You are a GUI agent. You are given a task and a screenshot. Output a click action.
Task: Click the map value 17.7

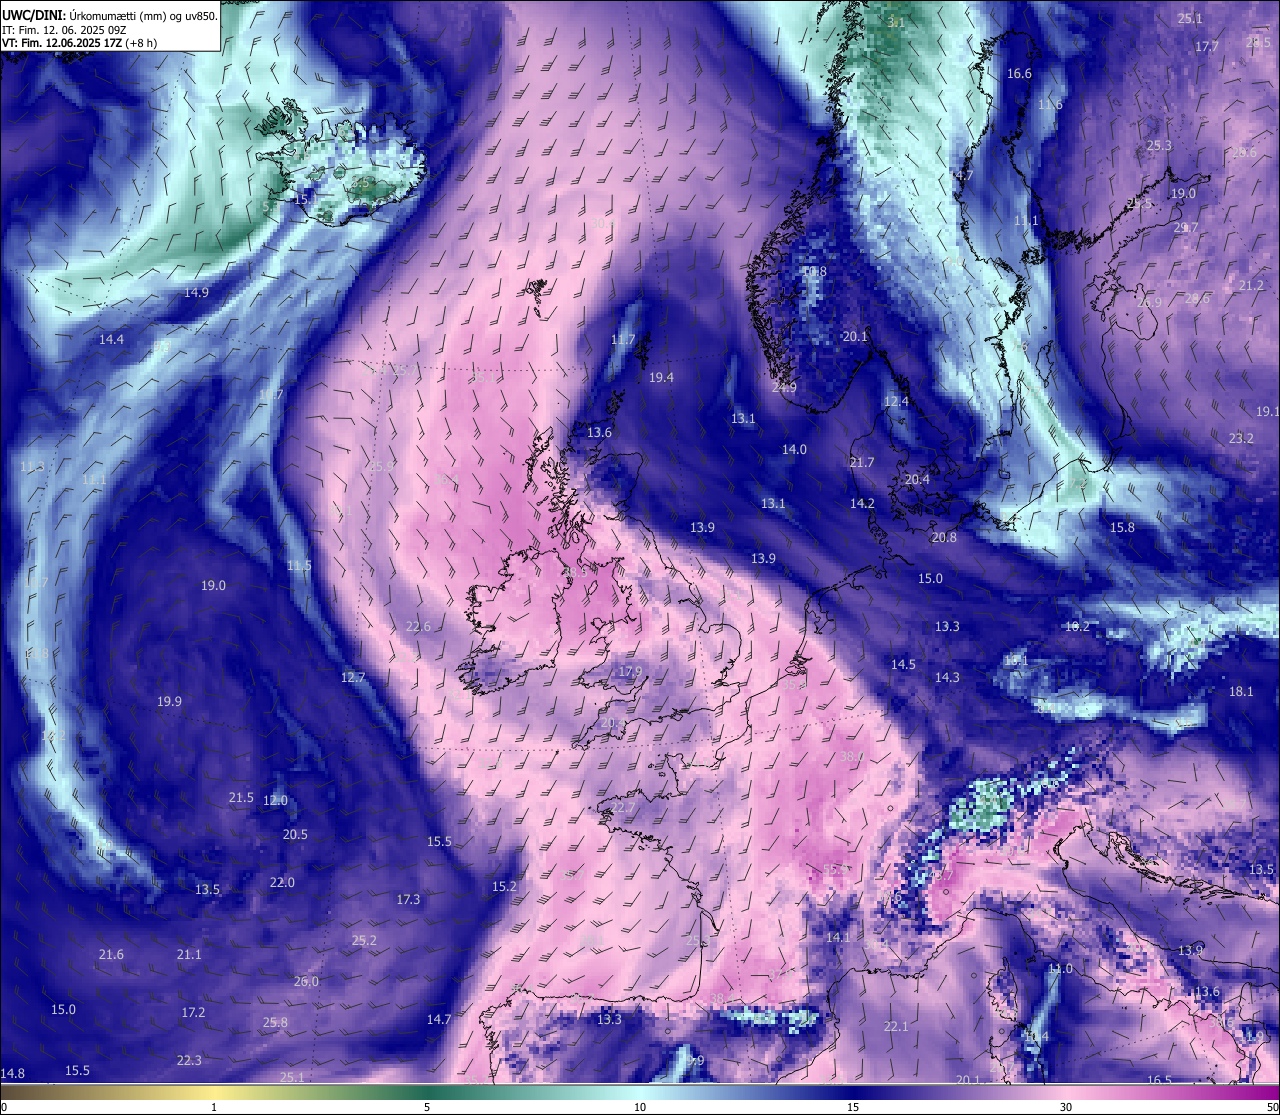tap(1207, 47)
